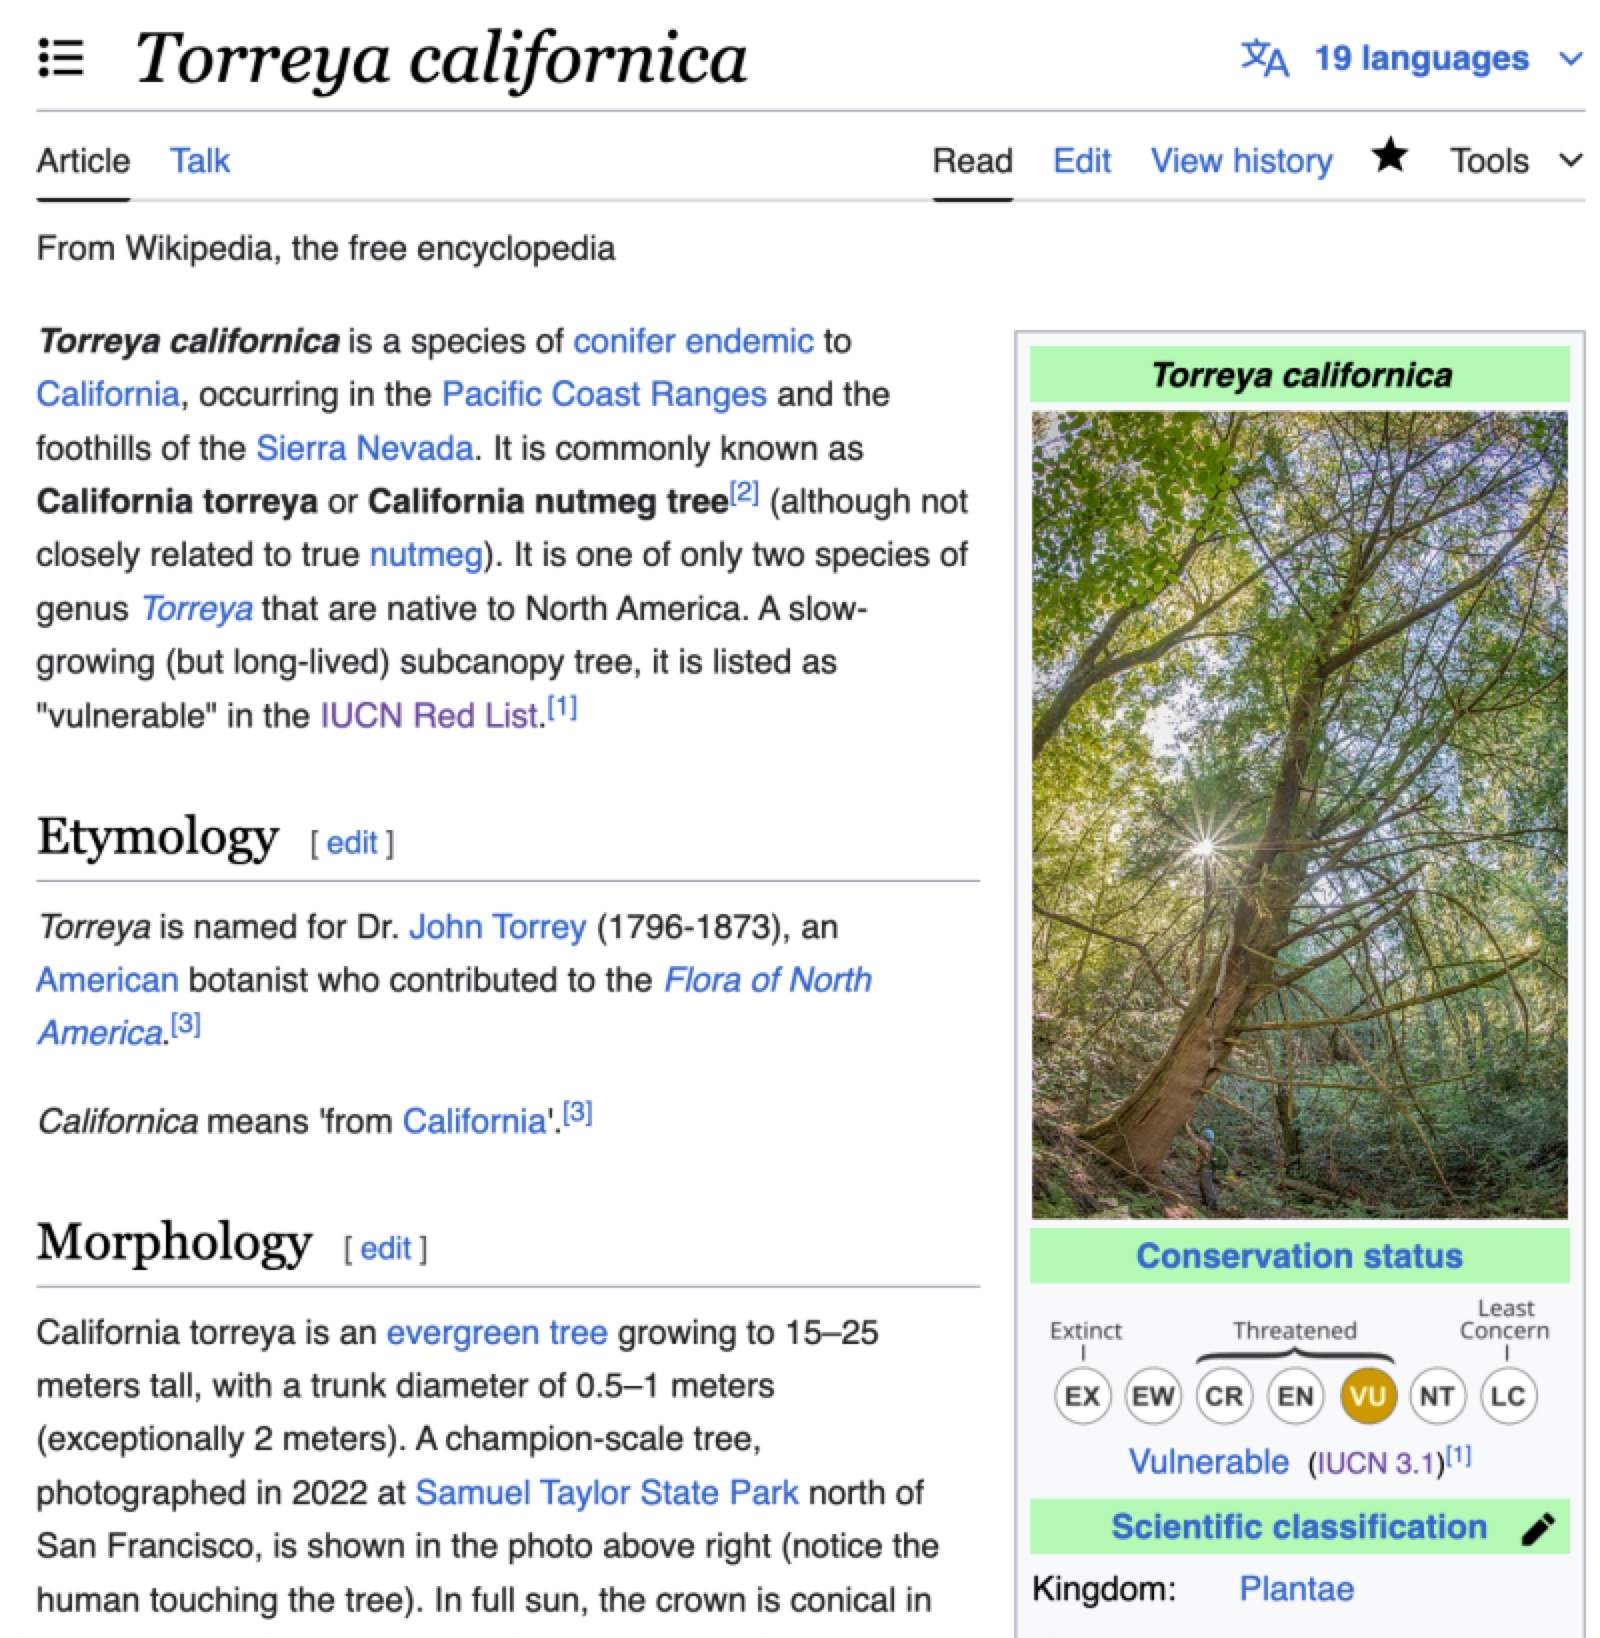
Task: Follow the IUCN Red List link
Action: pos(429,715)
